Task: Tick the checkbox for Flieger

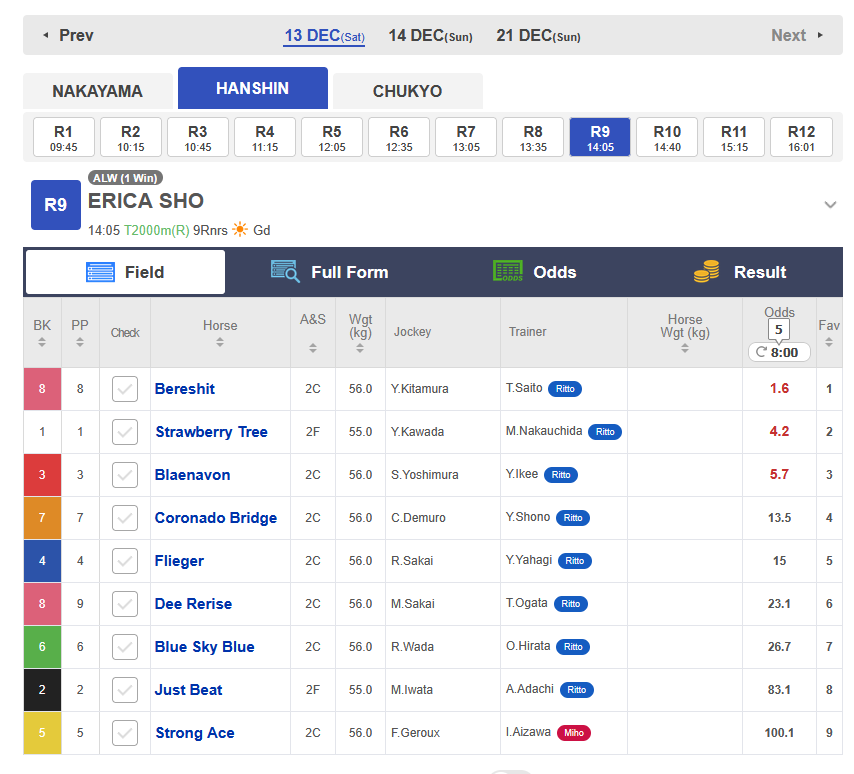Action: click(125, 561)
